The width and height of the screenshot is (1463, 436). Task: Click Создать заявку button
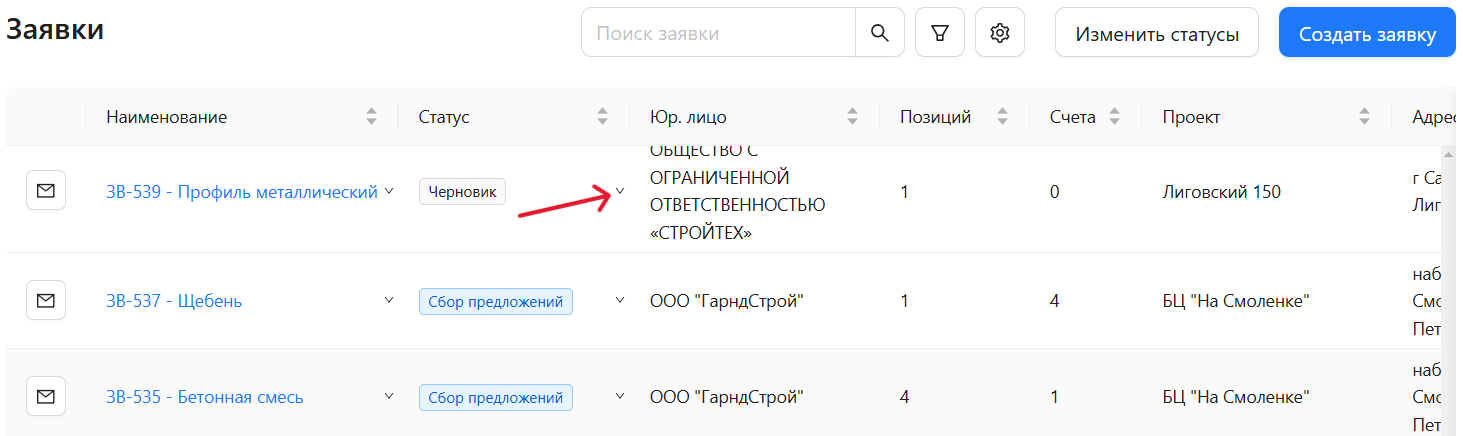click(1367, 33)
